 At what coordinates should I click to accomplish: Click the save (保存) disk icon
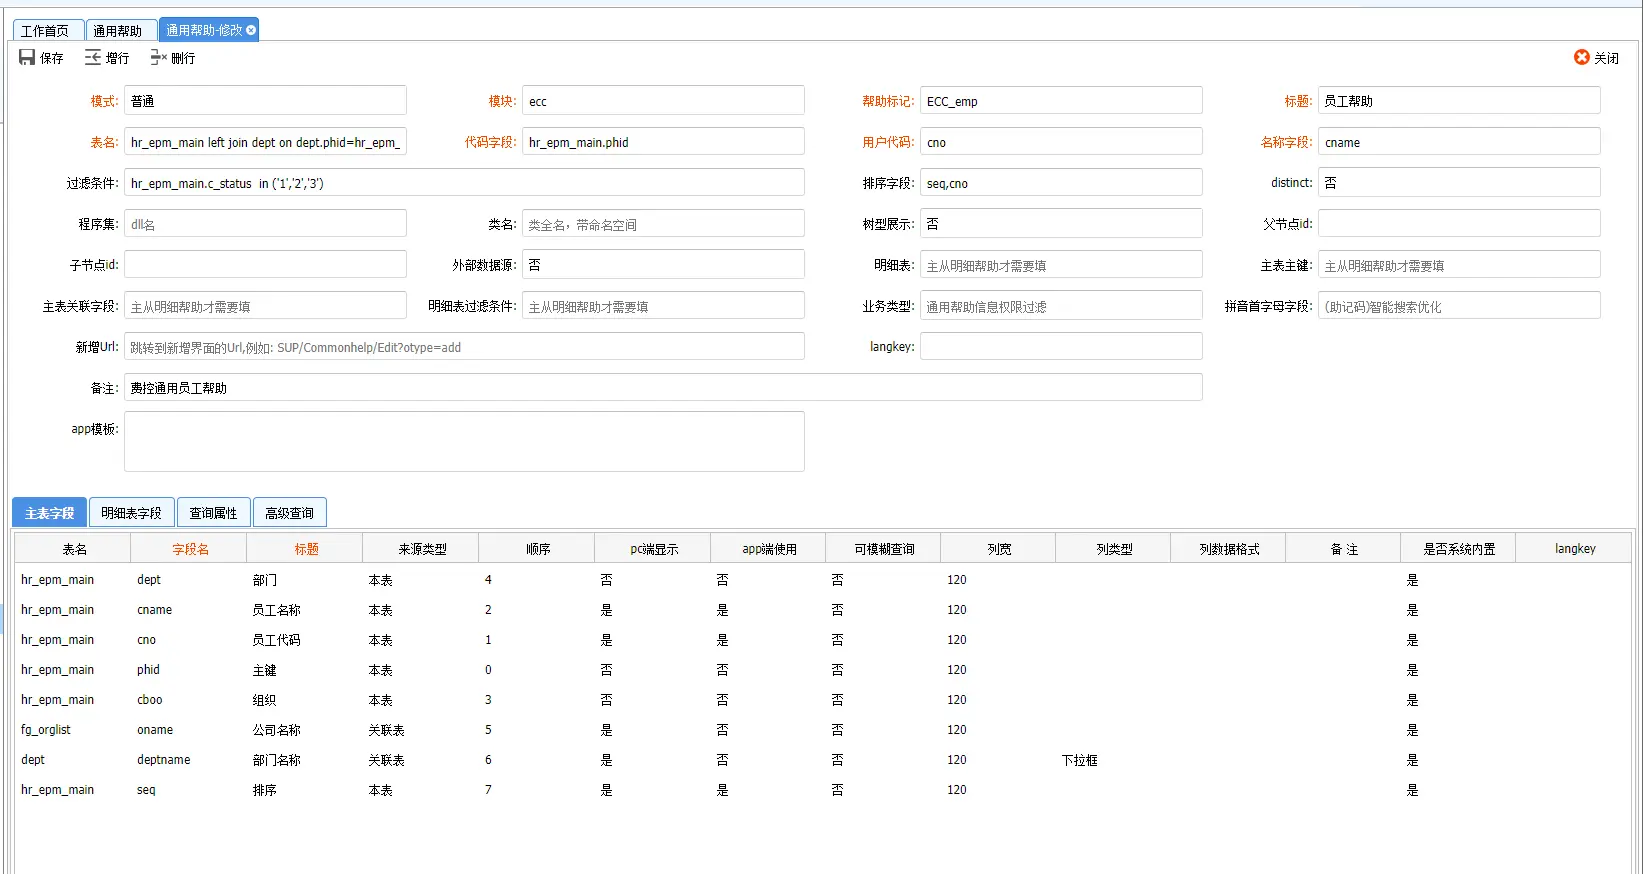tap(27, 58)
